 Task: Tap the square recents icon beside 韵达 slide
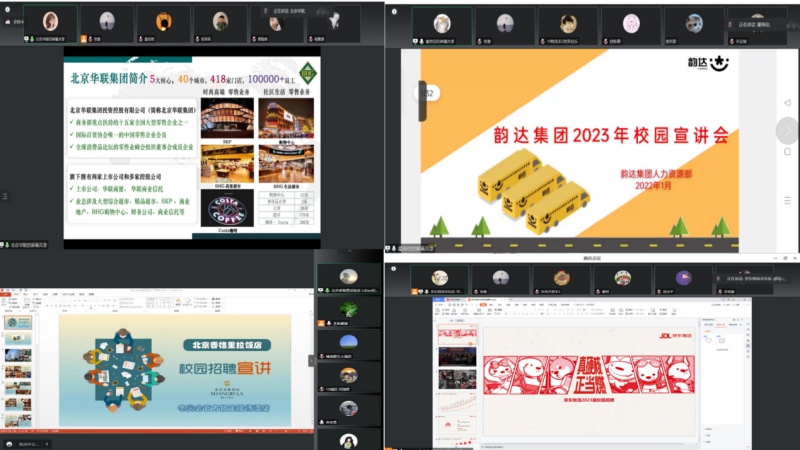coord(787,152)
